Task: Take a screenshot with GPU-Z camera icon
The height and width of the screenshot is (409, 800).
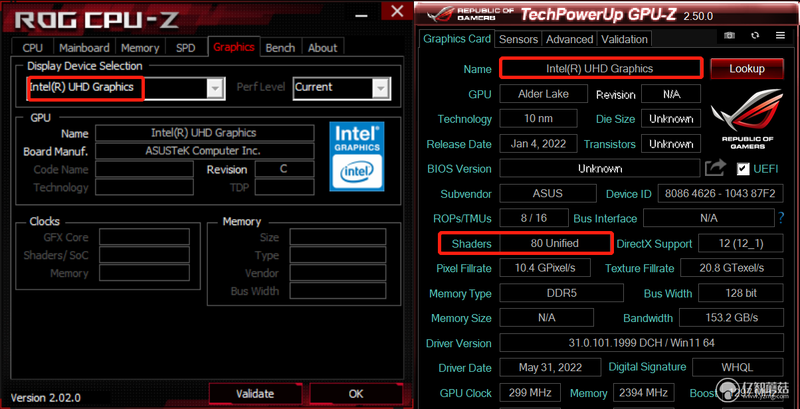Action: pos(730,35)
